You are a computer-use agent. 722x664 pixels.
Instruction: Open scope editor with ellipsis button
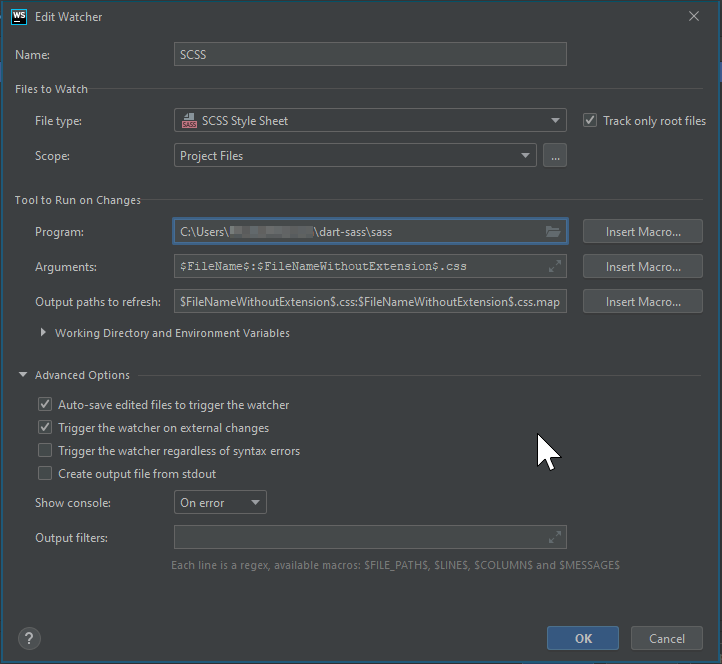pos(555,156)
